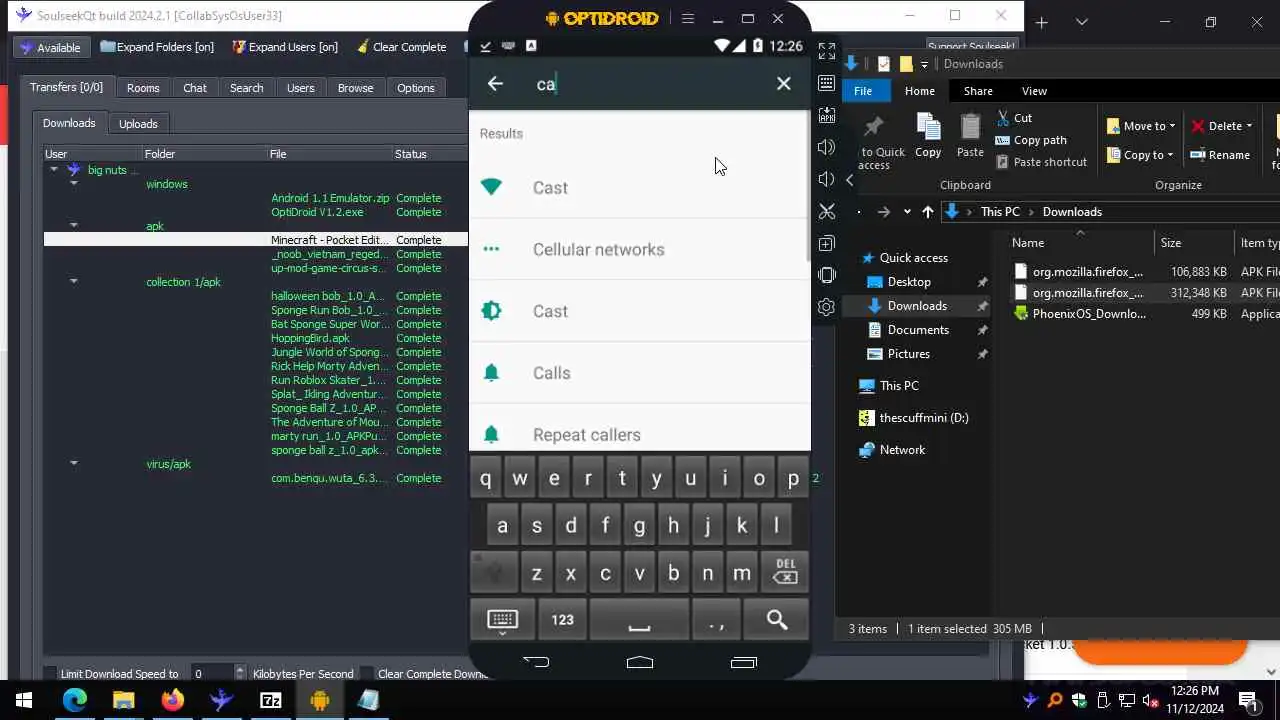Image resolution: width=1280 pixels, height=720 pixels.
Task: Click the OptiDroid install APK icon
Action: (826, 115)
